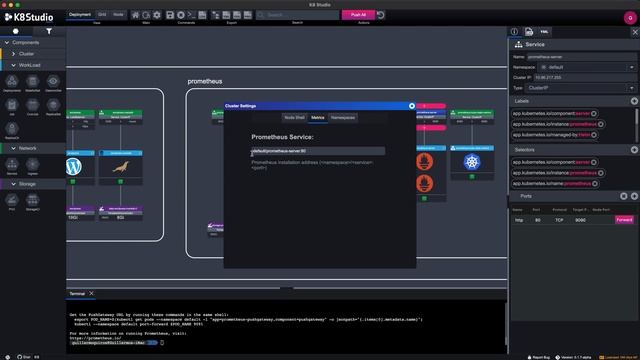Click the Forward button for http port
The height and width of the screenshot is (360, 640).
[x=624, y=220]
